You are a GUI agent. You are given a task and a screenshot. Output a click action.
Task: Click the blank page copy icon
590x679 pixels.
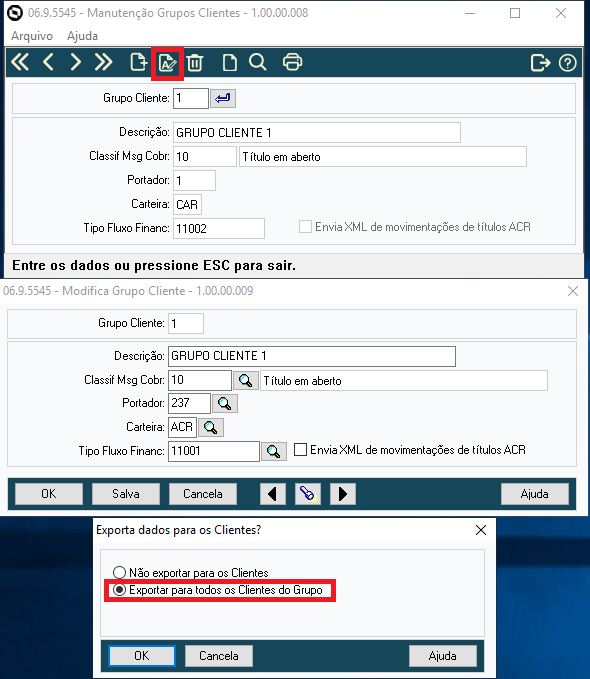coord(230,62)
